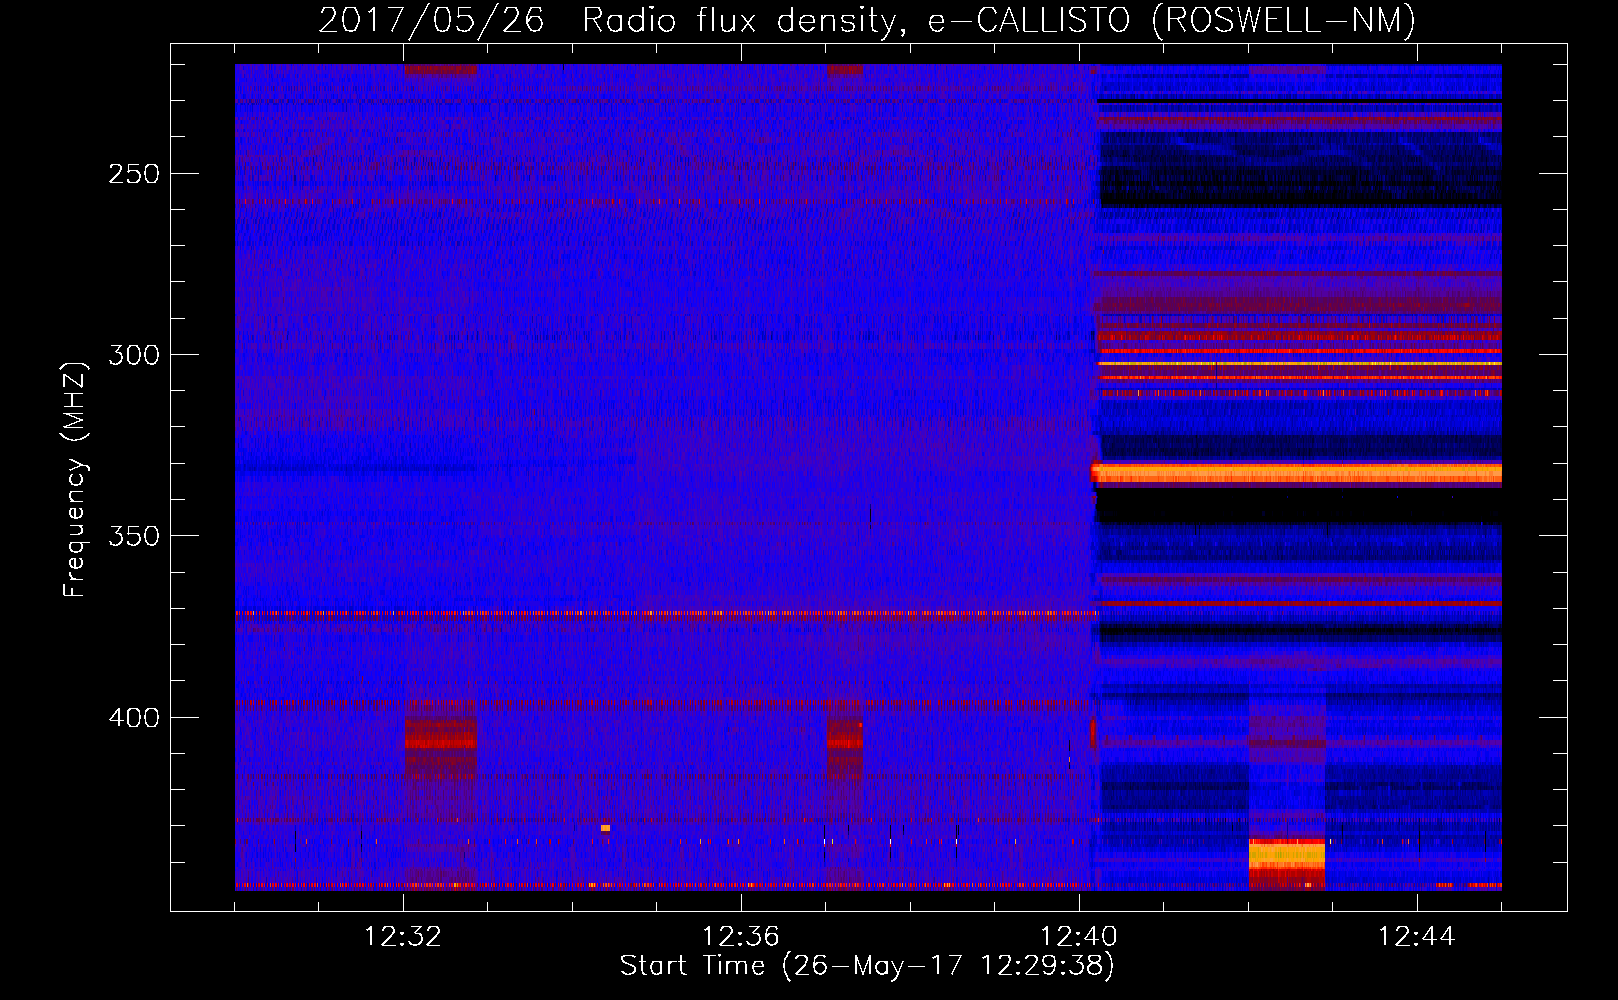
Task: Click the 350 frequency tick label
Action: [134, 536]
